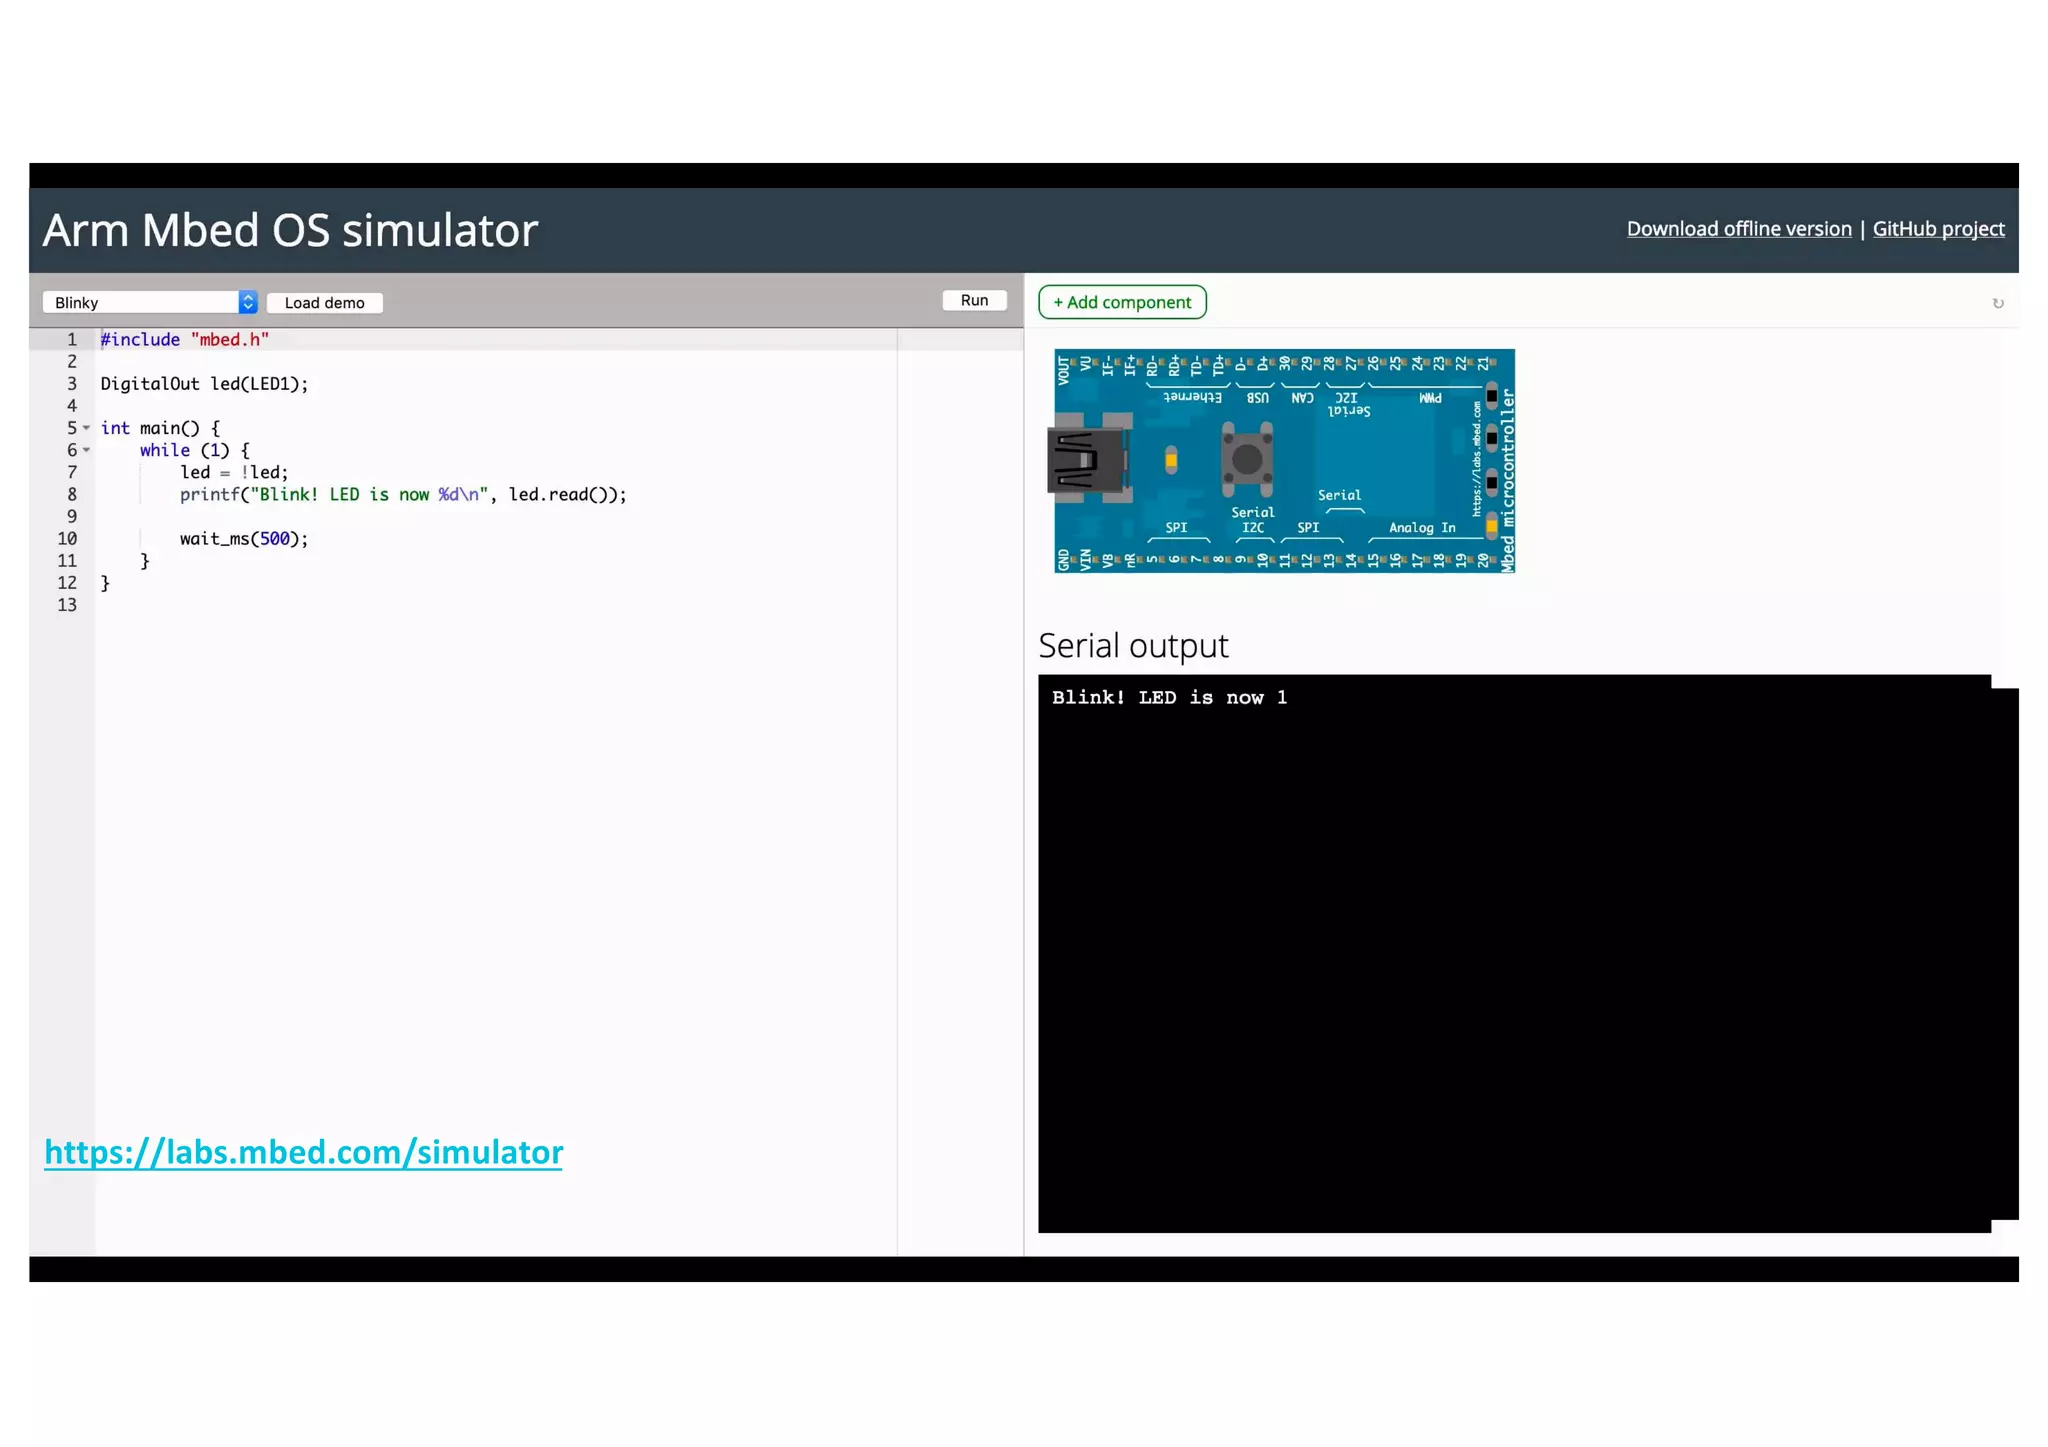Click the USB connector on the board
Screen dimensions: 2048x1447
pyautogui.click(x=1088, y=460)
